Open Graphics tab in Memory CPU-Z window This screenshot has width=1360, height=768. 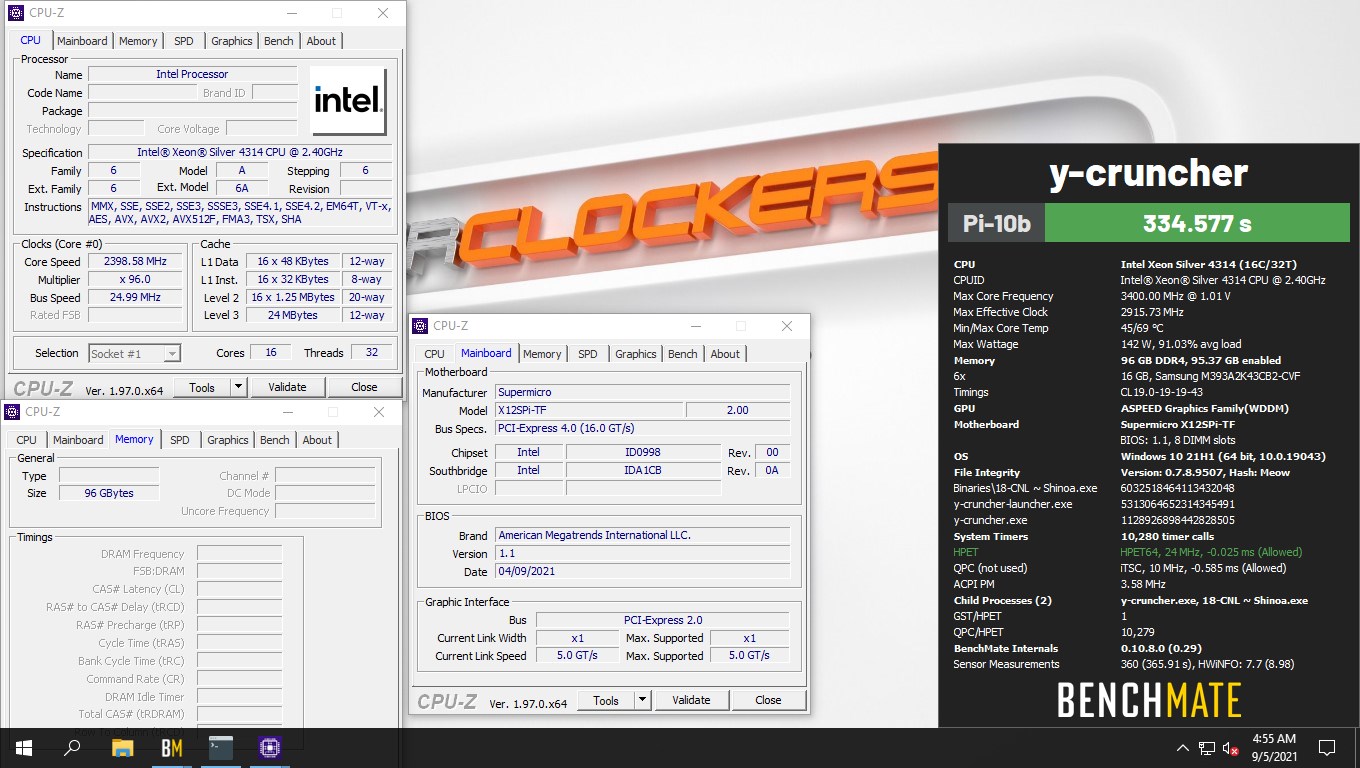(228, 440)
